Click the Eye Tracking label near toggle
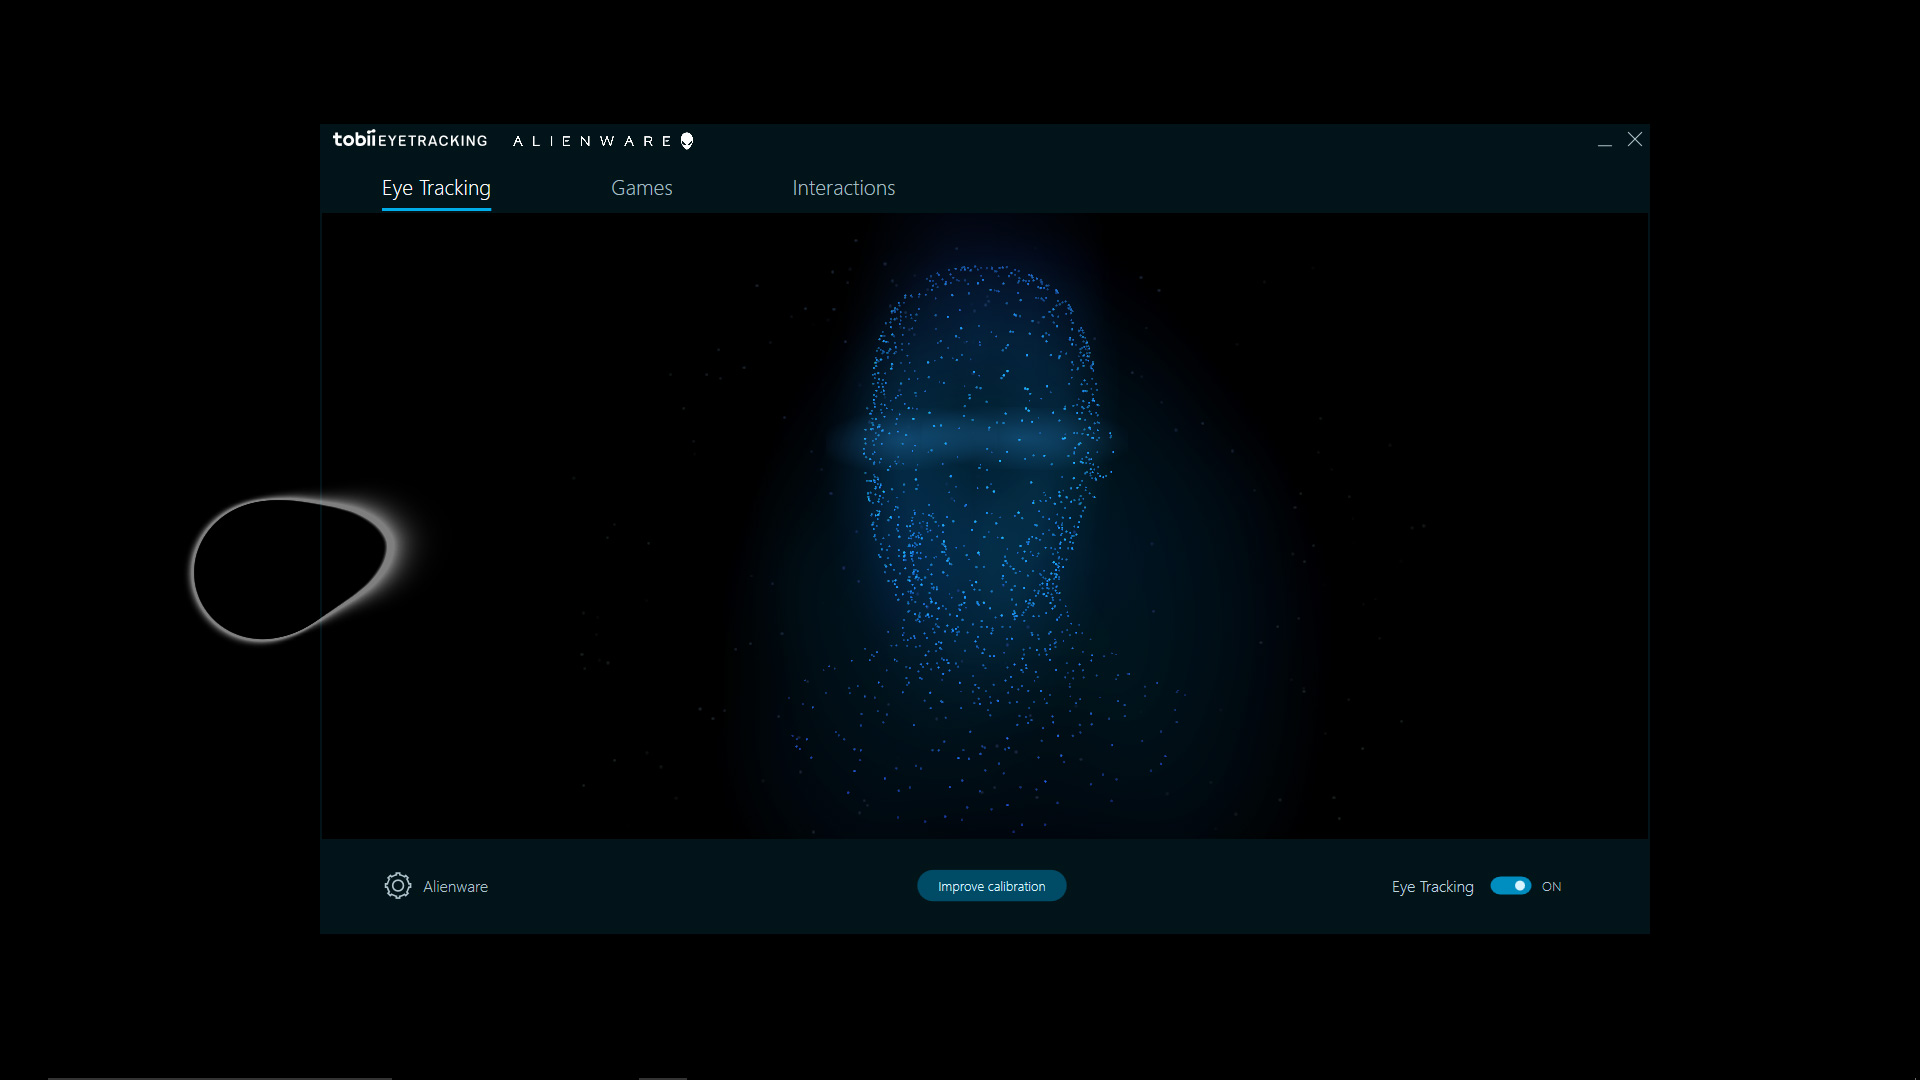The image size is (1920, 1080). coord(1432,887)
